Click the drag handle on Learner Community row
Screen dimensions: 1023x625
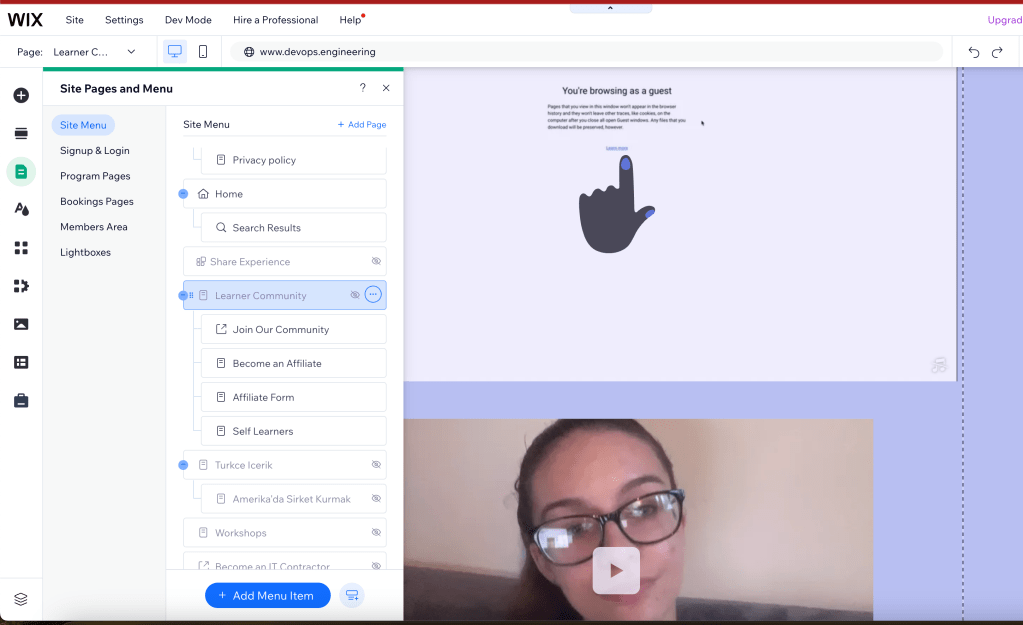tap(191, 296)
